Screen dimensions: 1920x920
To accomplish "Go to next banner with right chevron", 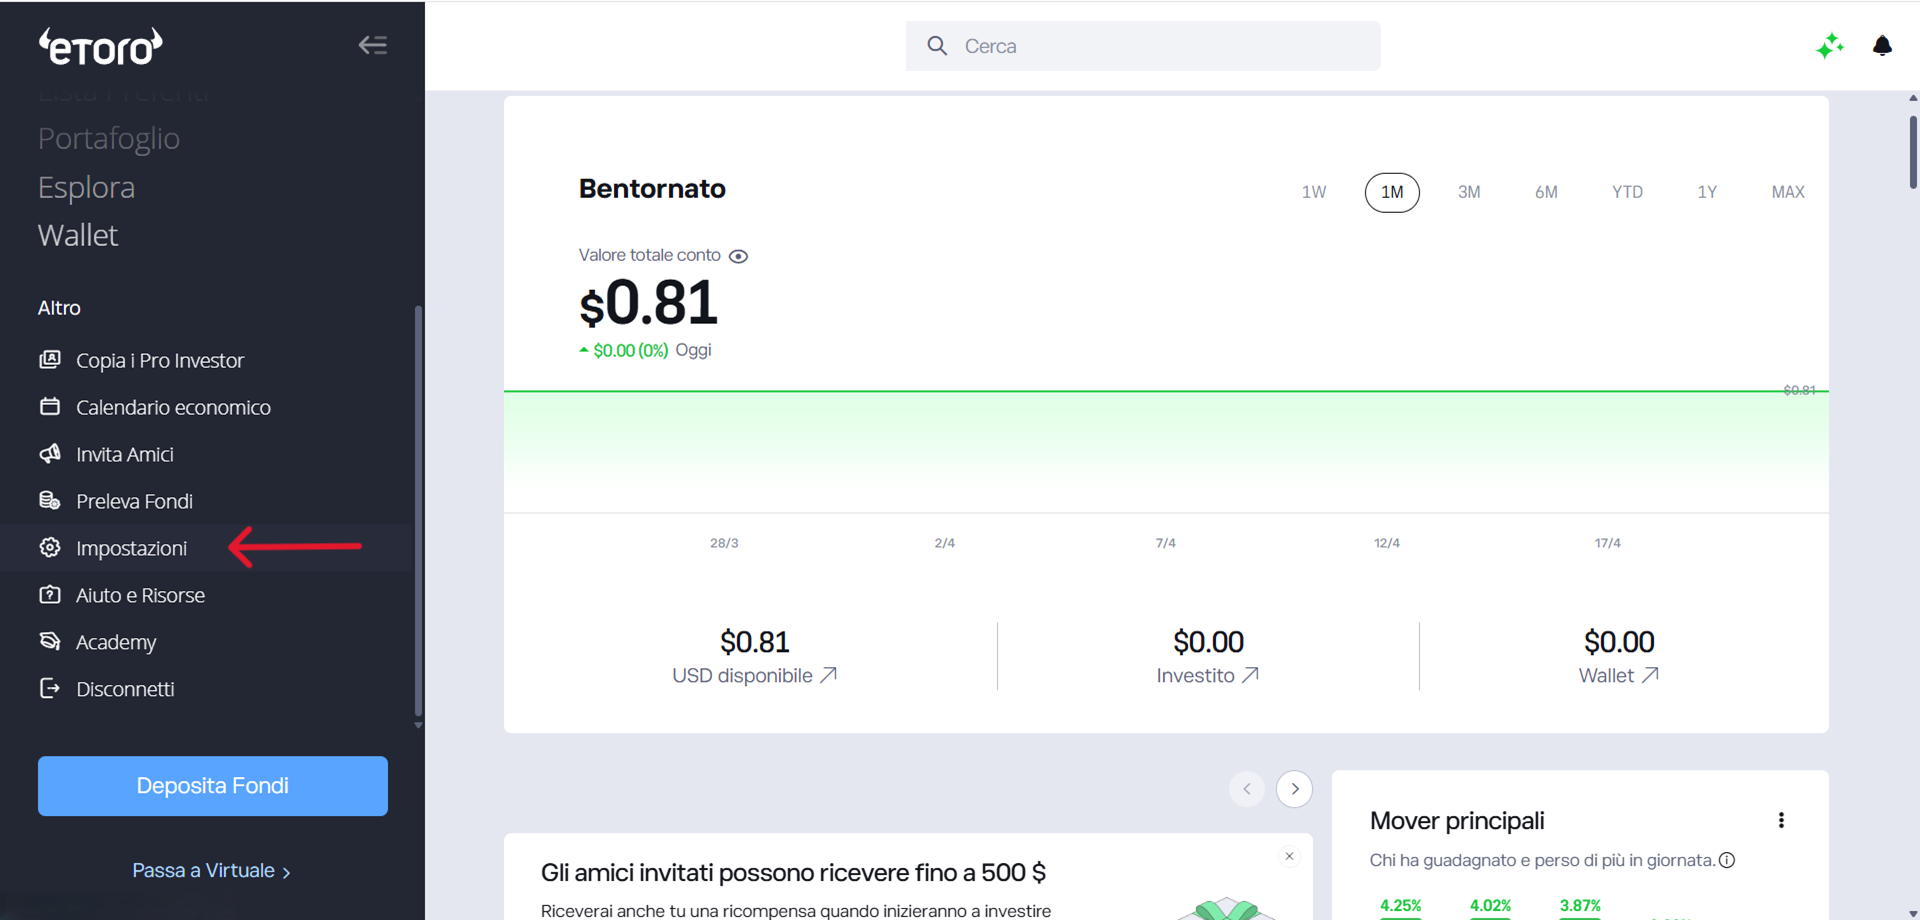I will tap(1295, 789).
